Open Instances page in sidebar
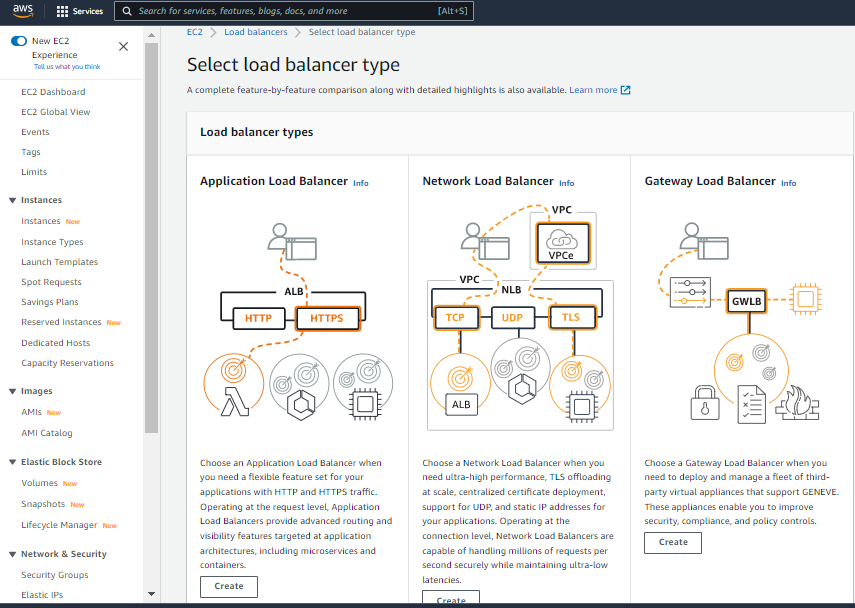855x608 pixels. (41, 221)
